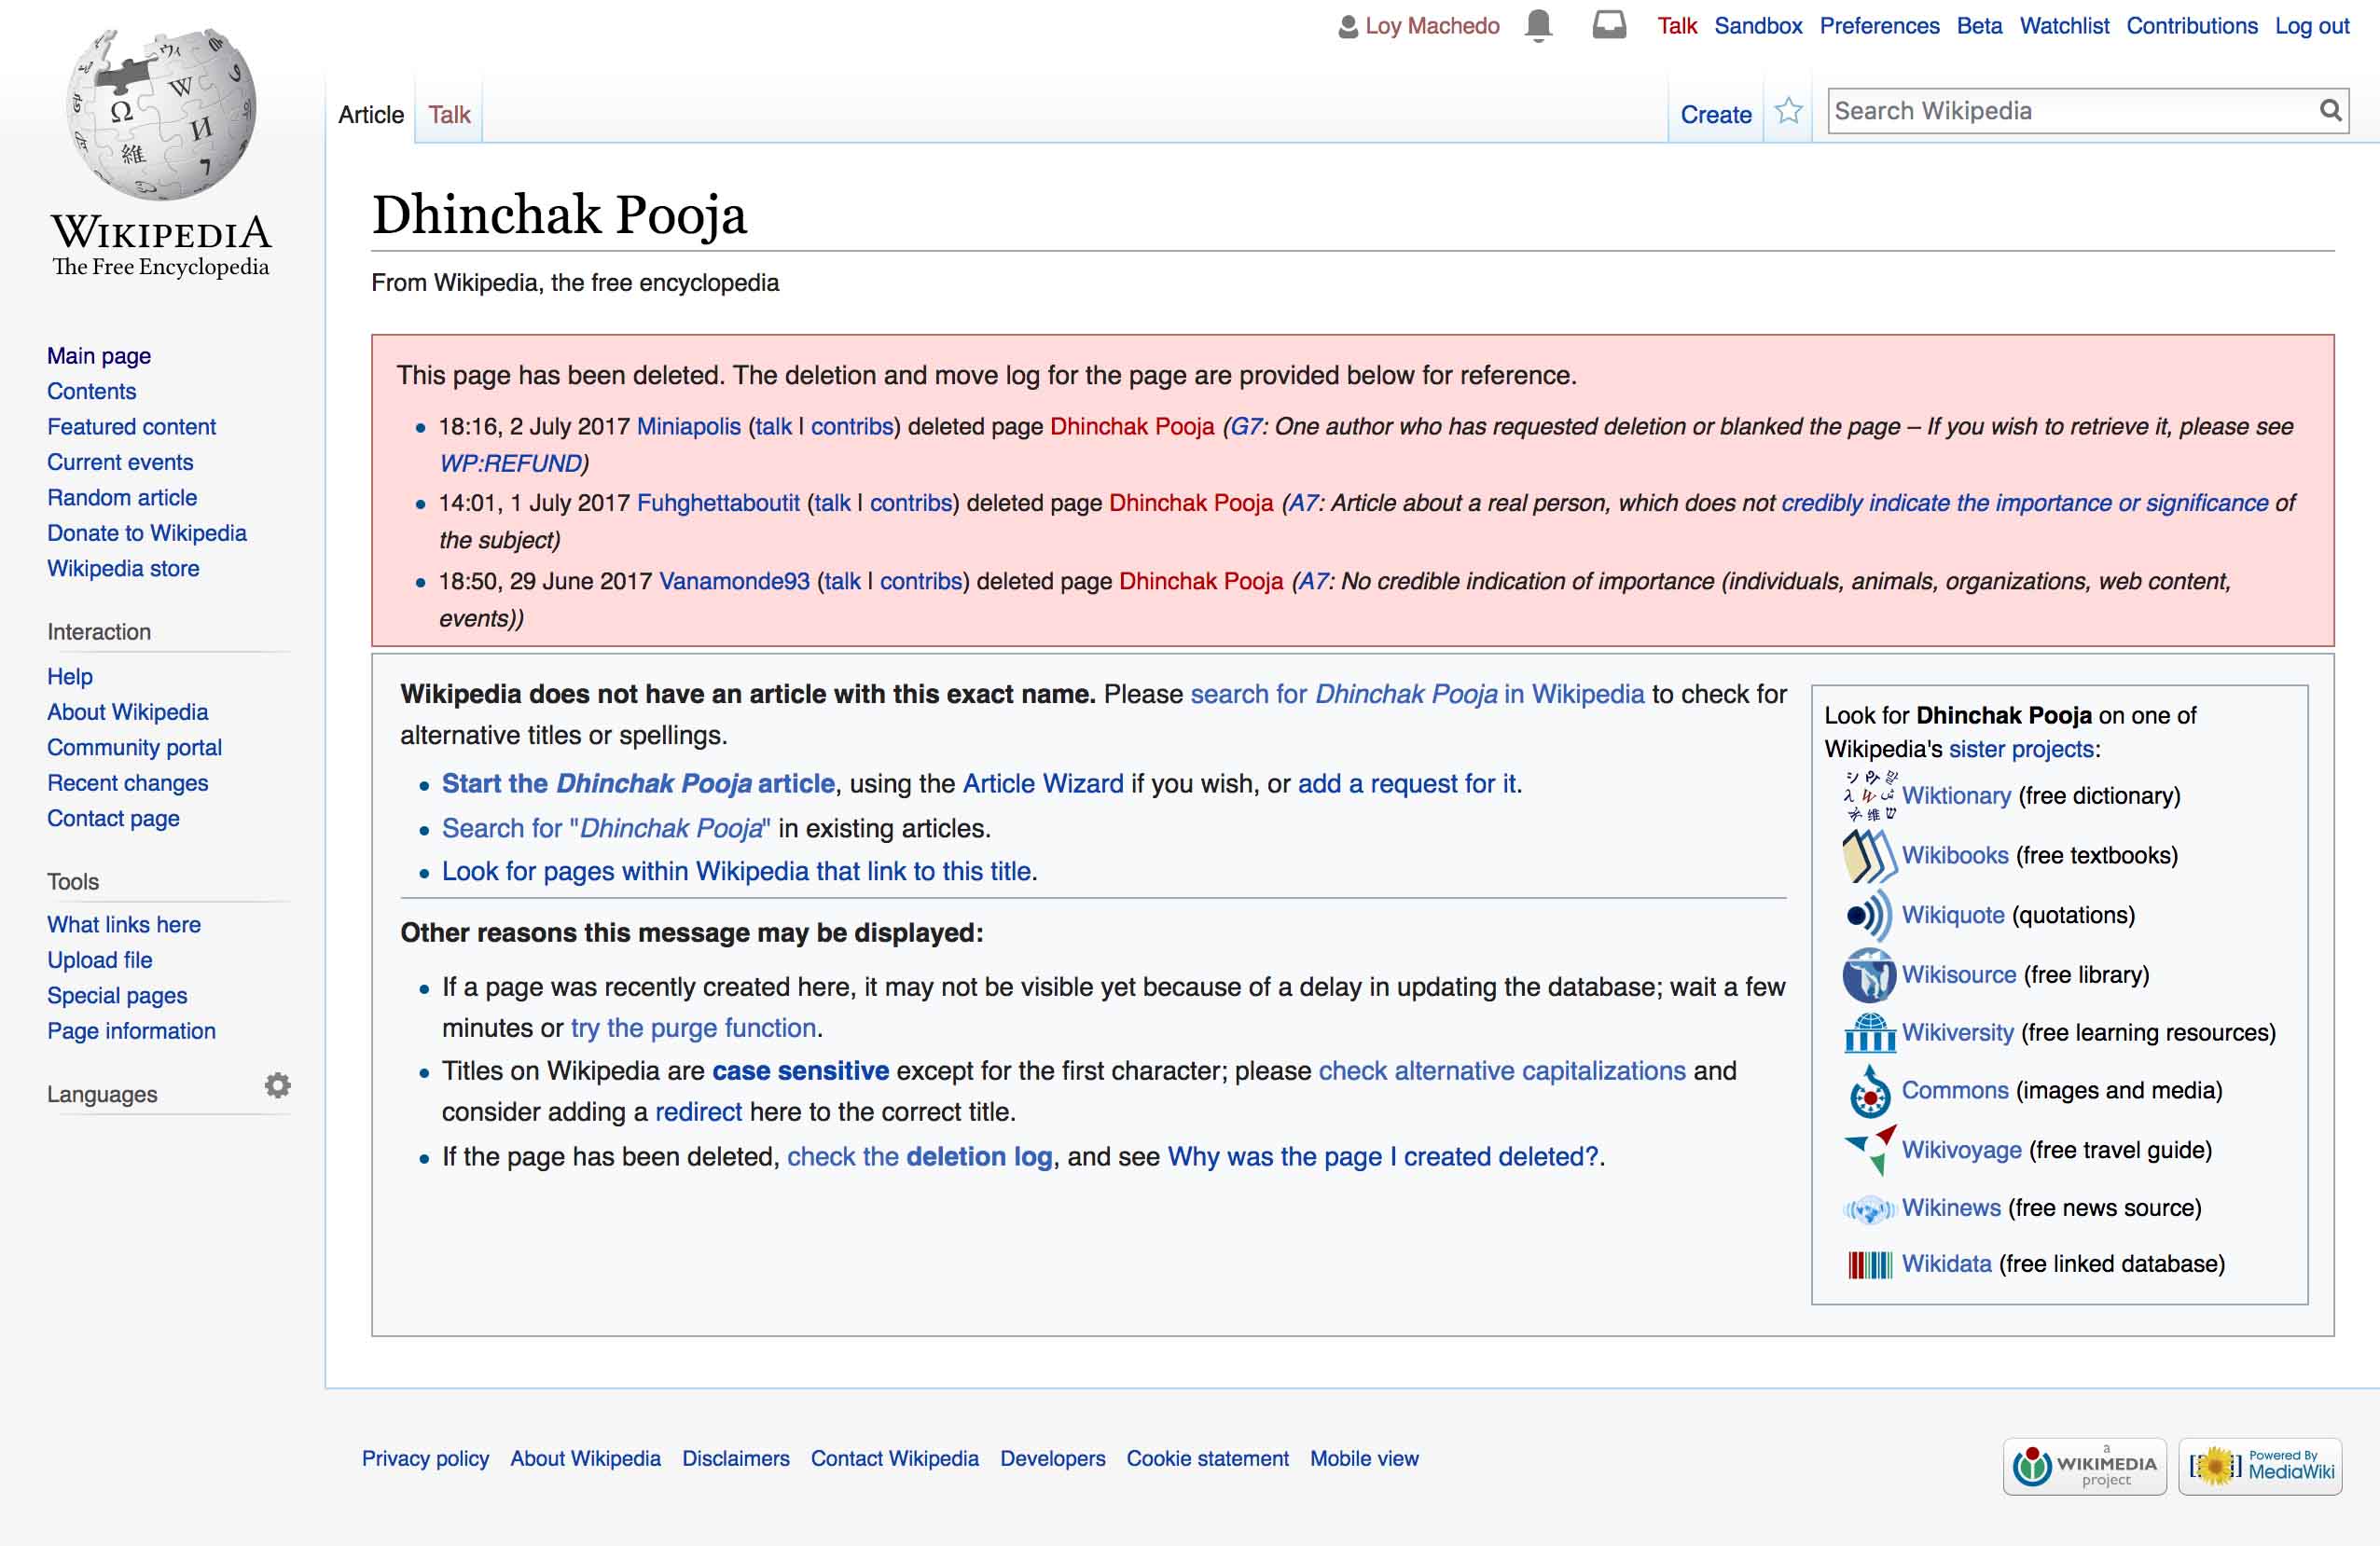The image size is (2380, 1546).
Task: Open the notices tray icon
Action: coord(1609,24)
